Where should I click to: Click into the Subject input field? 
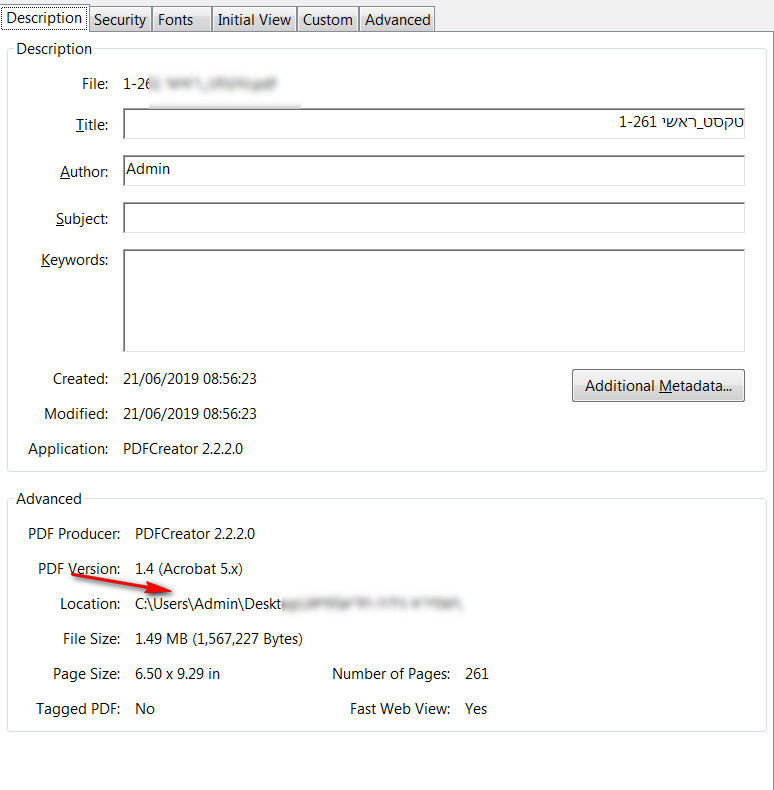point(434,218)
